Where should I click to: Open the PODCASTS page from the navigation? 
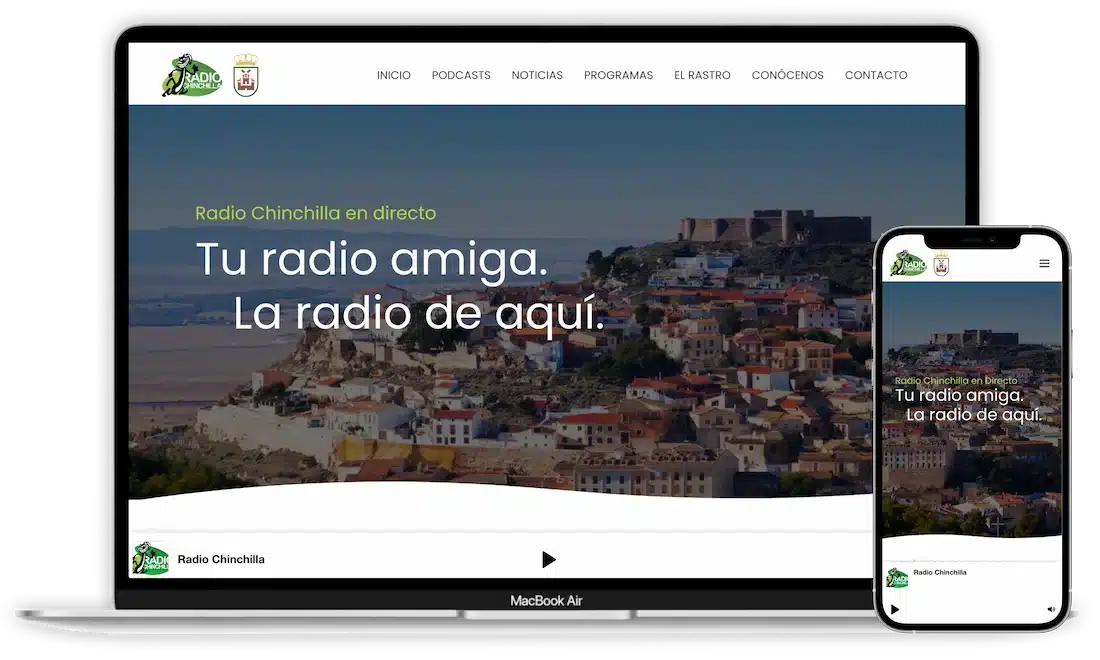tap(461, 75)
